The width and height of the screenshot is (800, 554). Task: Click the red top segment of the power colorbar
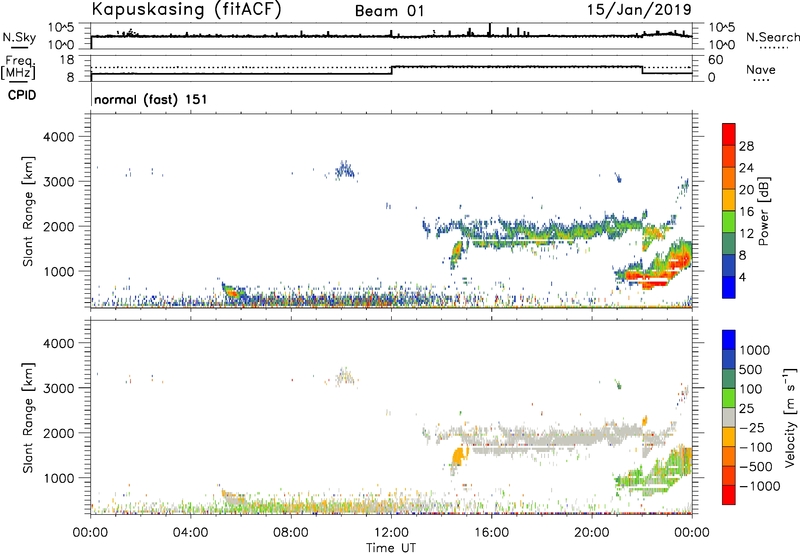729,134
